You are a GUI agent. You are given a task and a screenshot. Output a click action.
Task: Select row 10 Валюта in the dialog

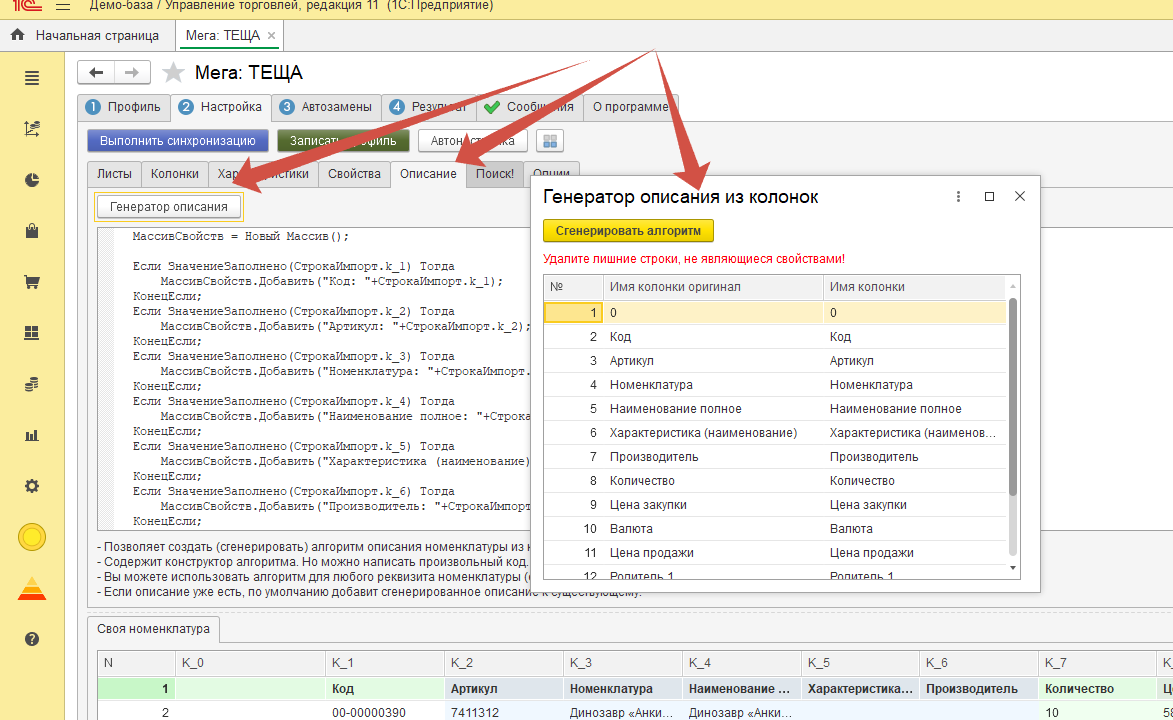[x=775, y=528]
